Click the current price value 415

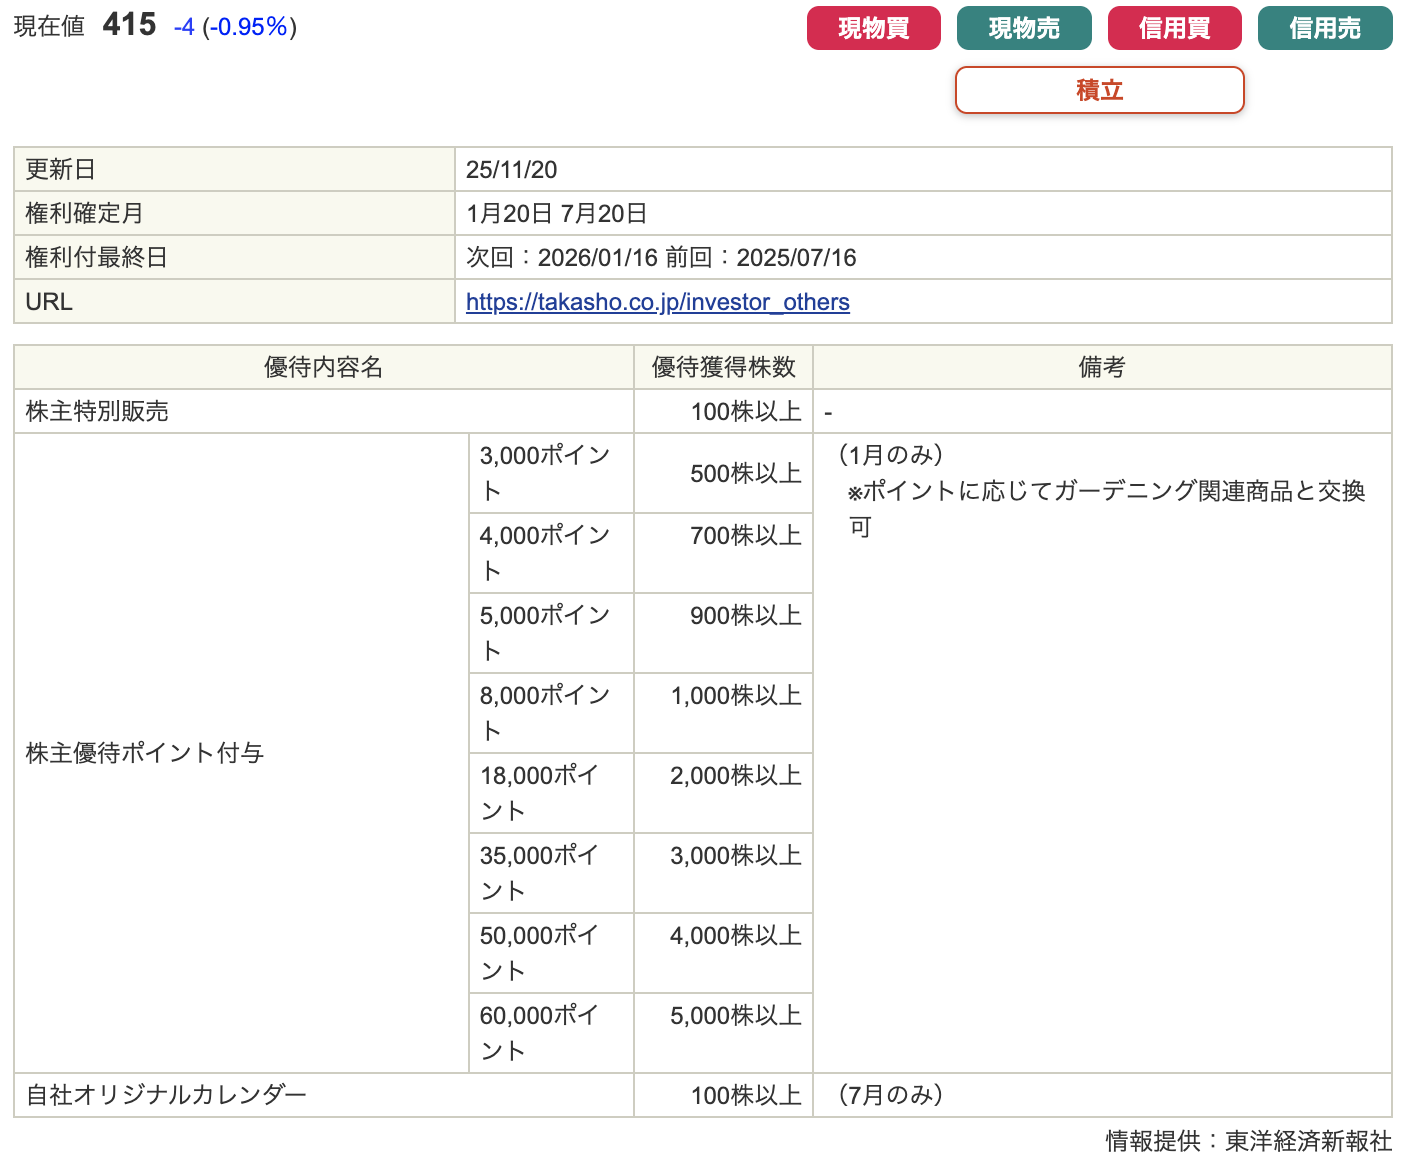point(129,25)
